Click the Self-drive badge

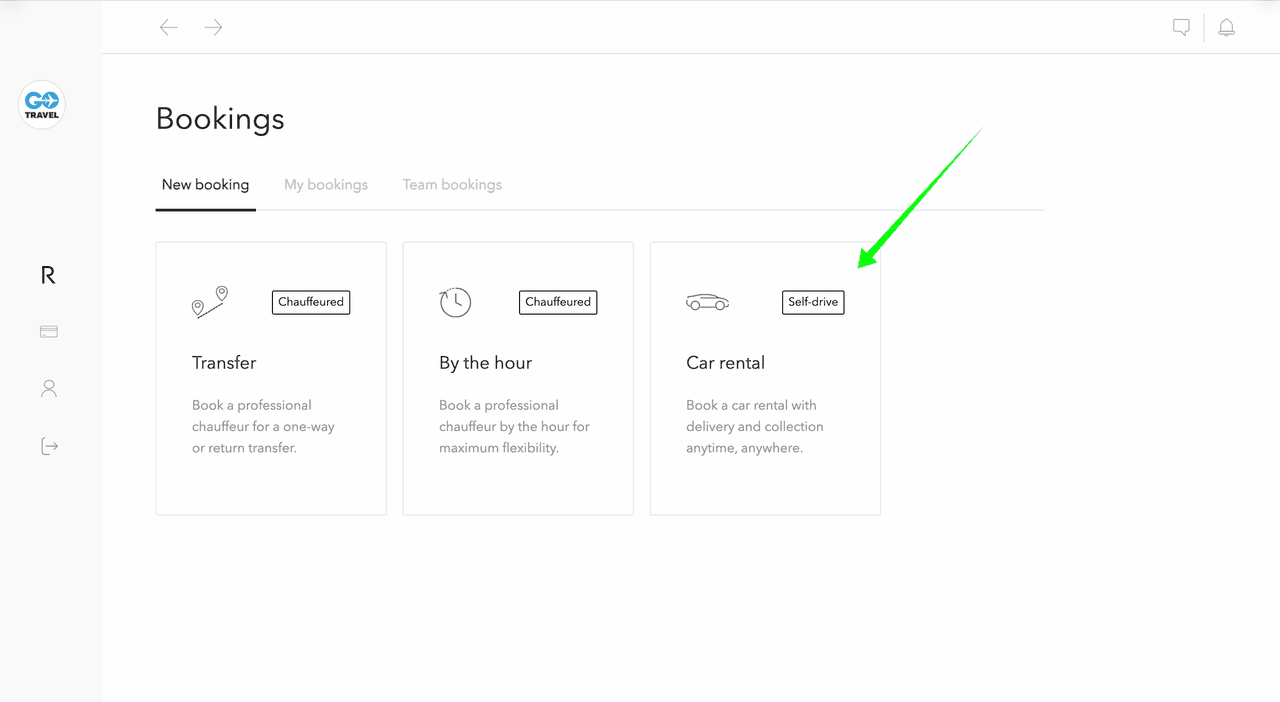[813, 302]
